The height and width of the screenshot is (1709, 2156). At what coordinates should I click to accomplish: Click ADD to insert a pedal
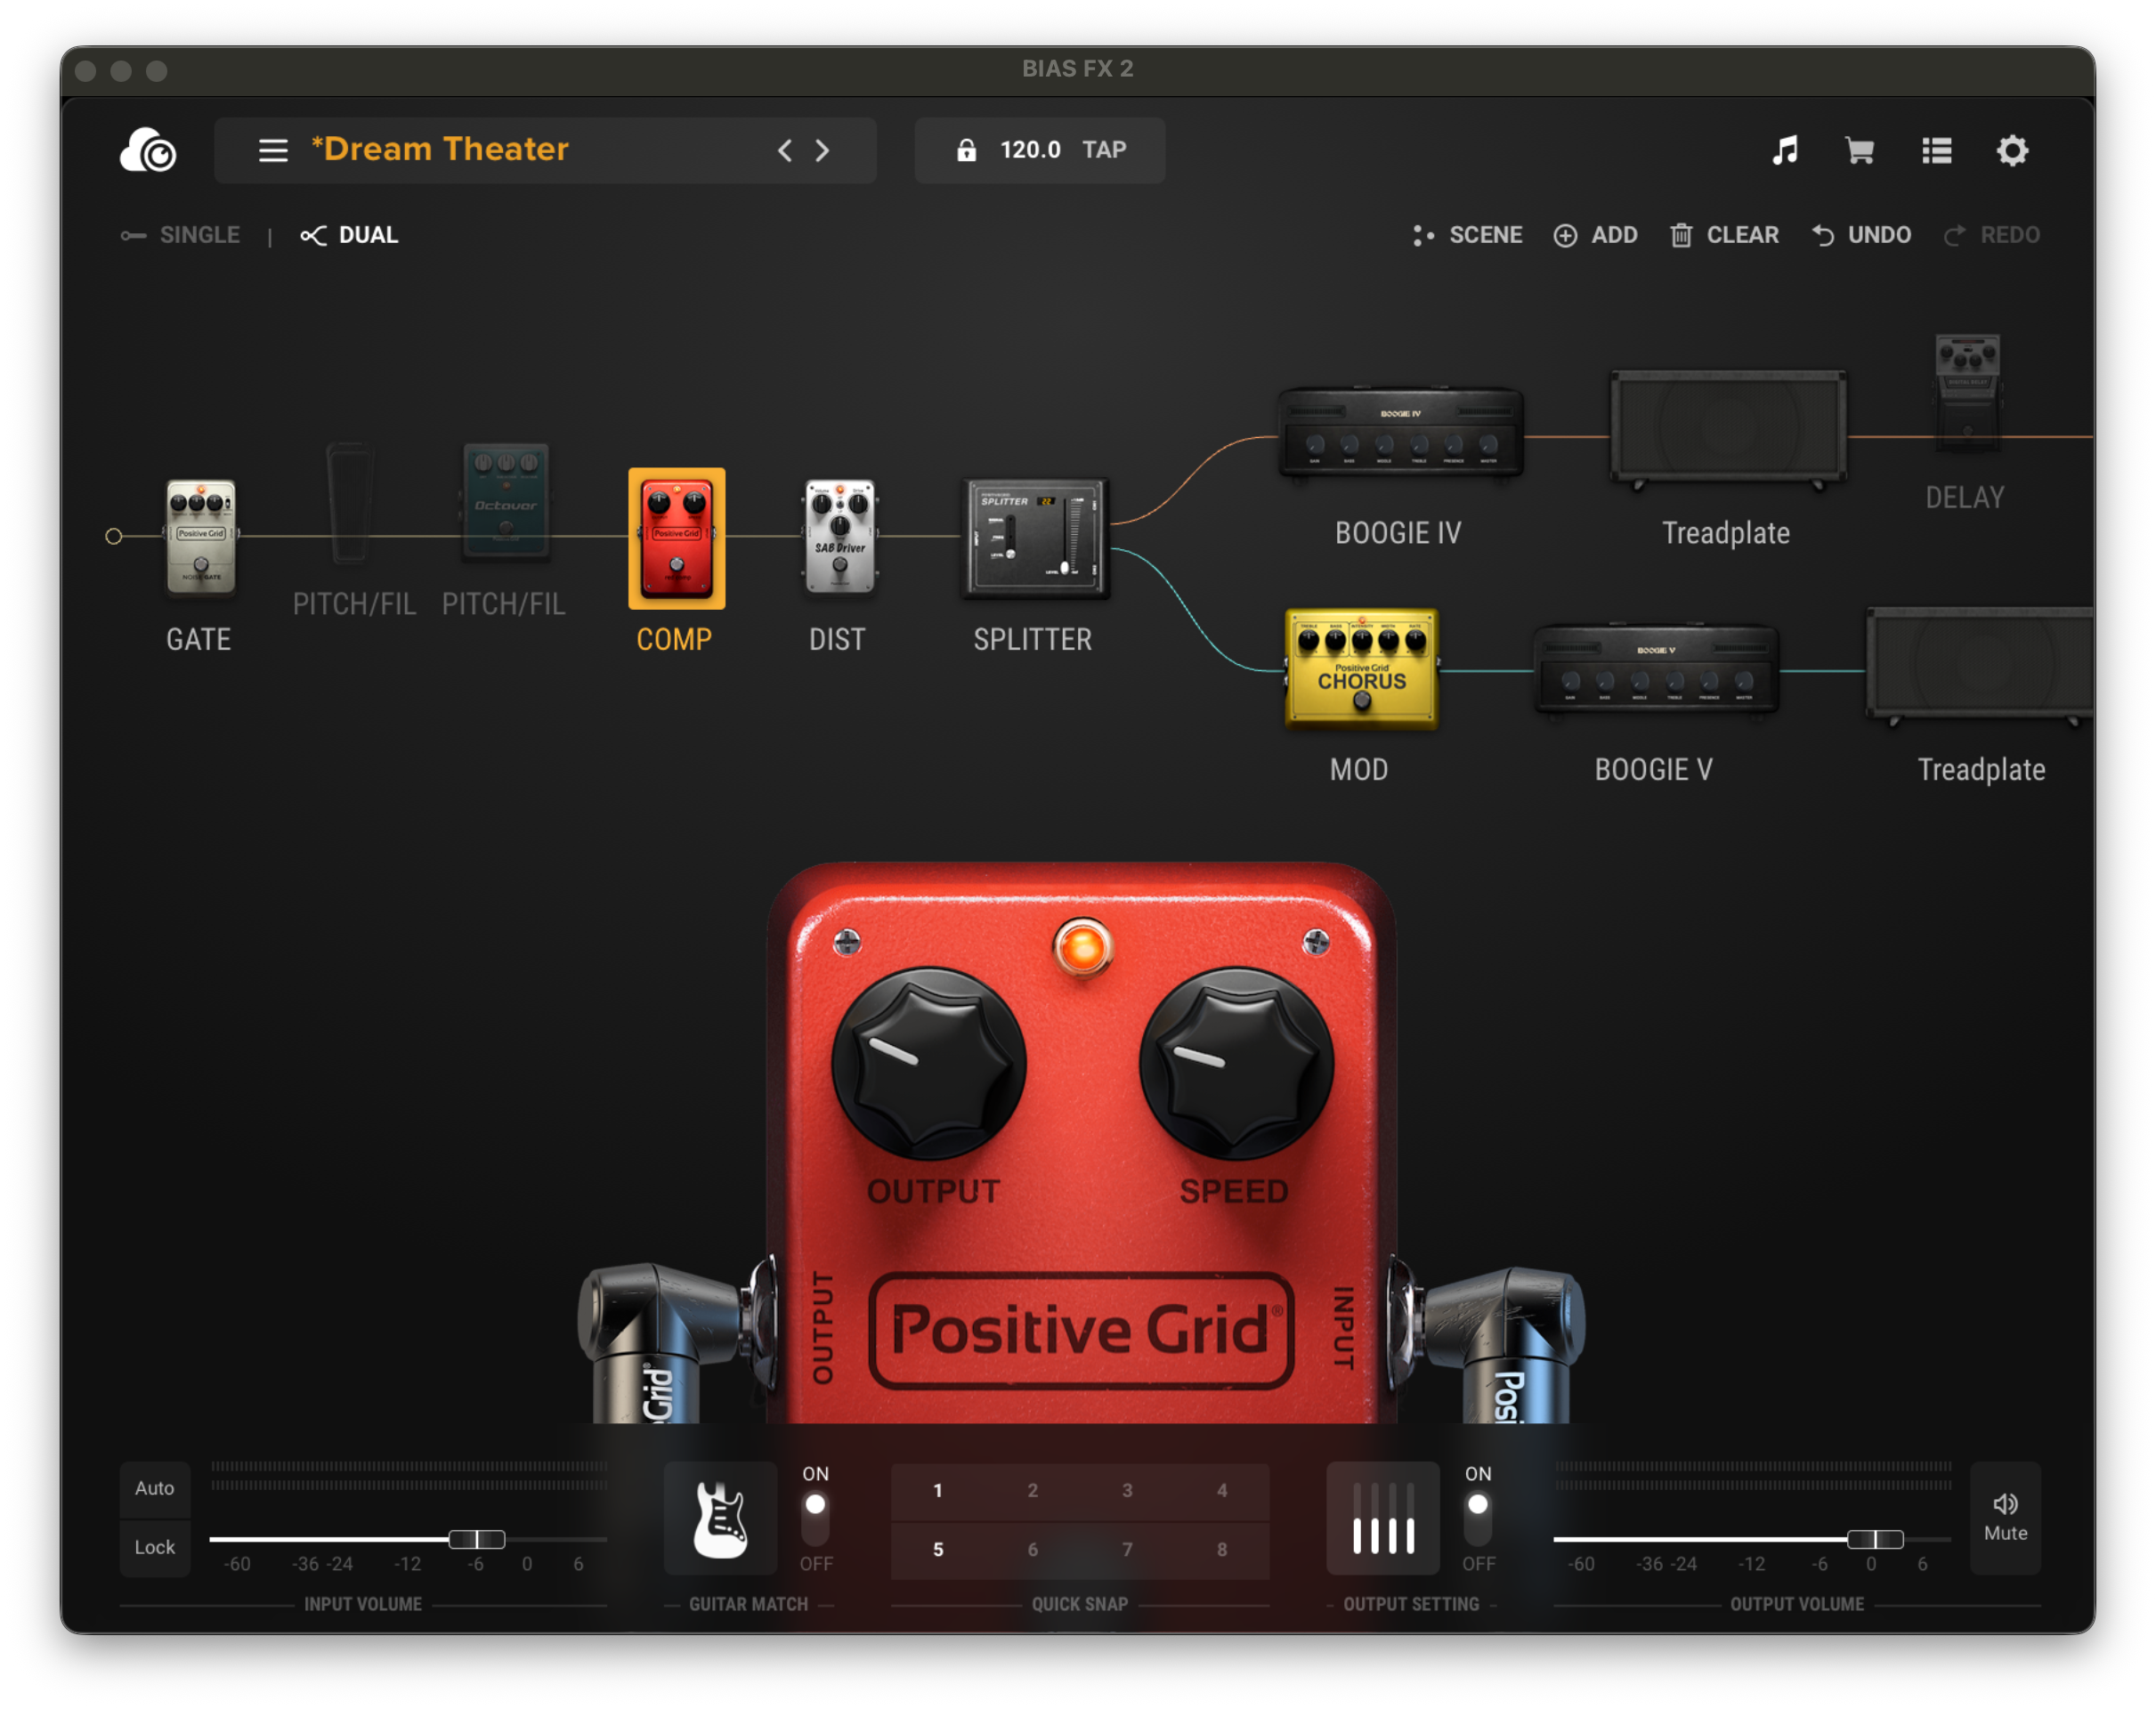1595,235
